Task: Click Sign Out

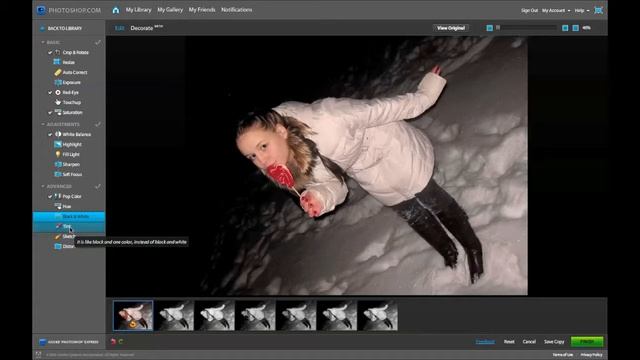Action: click(529, 11)
